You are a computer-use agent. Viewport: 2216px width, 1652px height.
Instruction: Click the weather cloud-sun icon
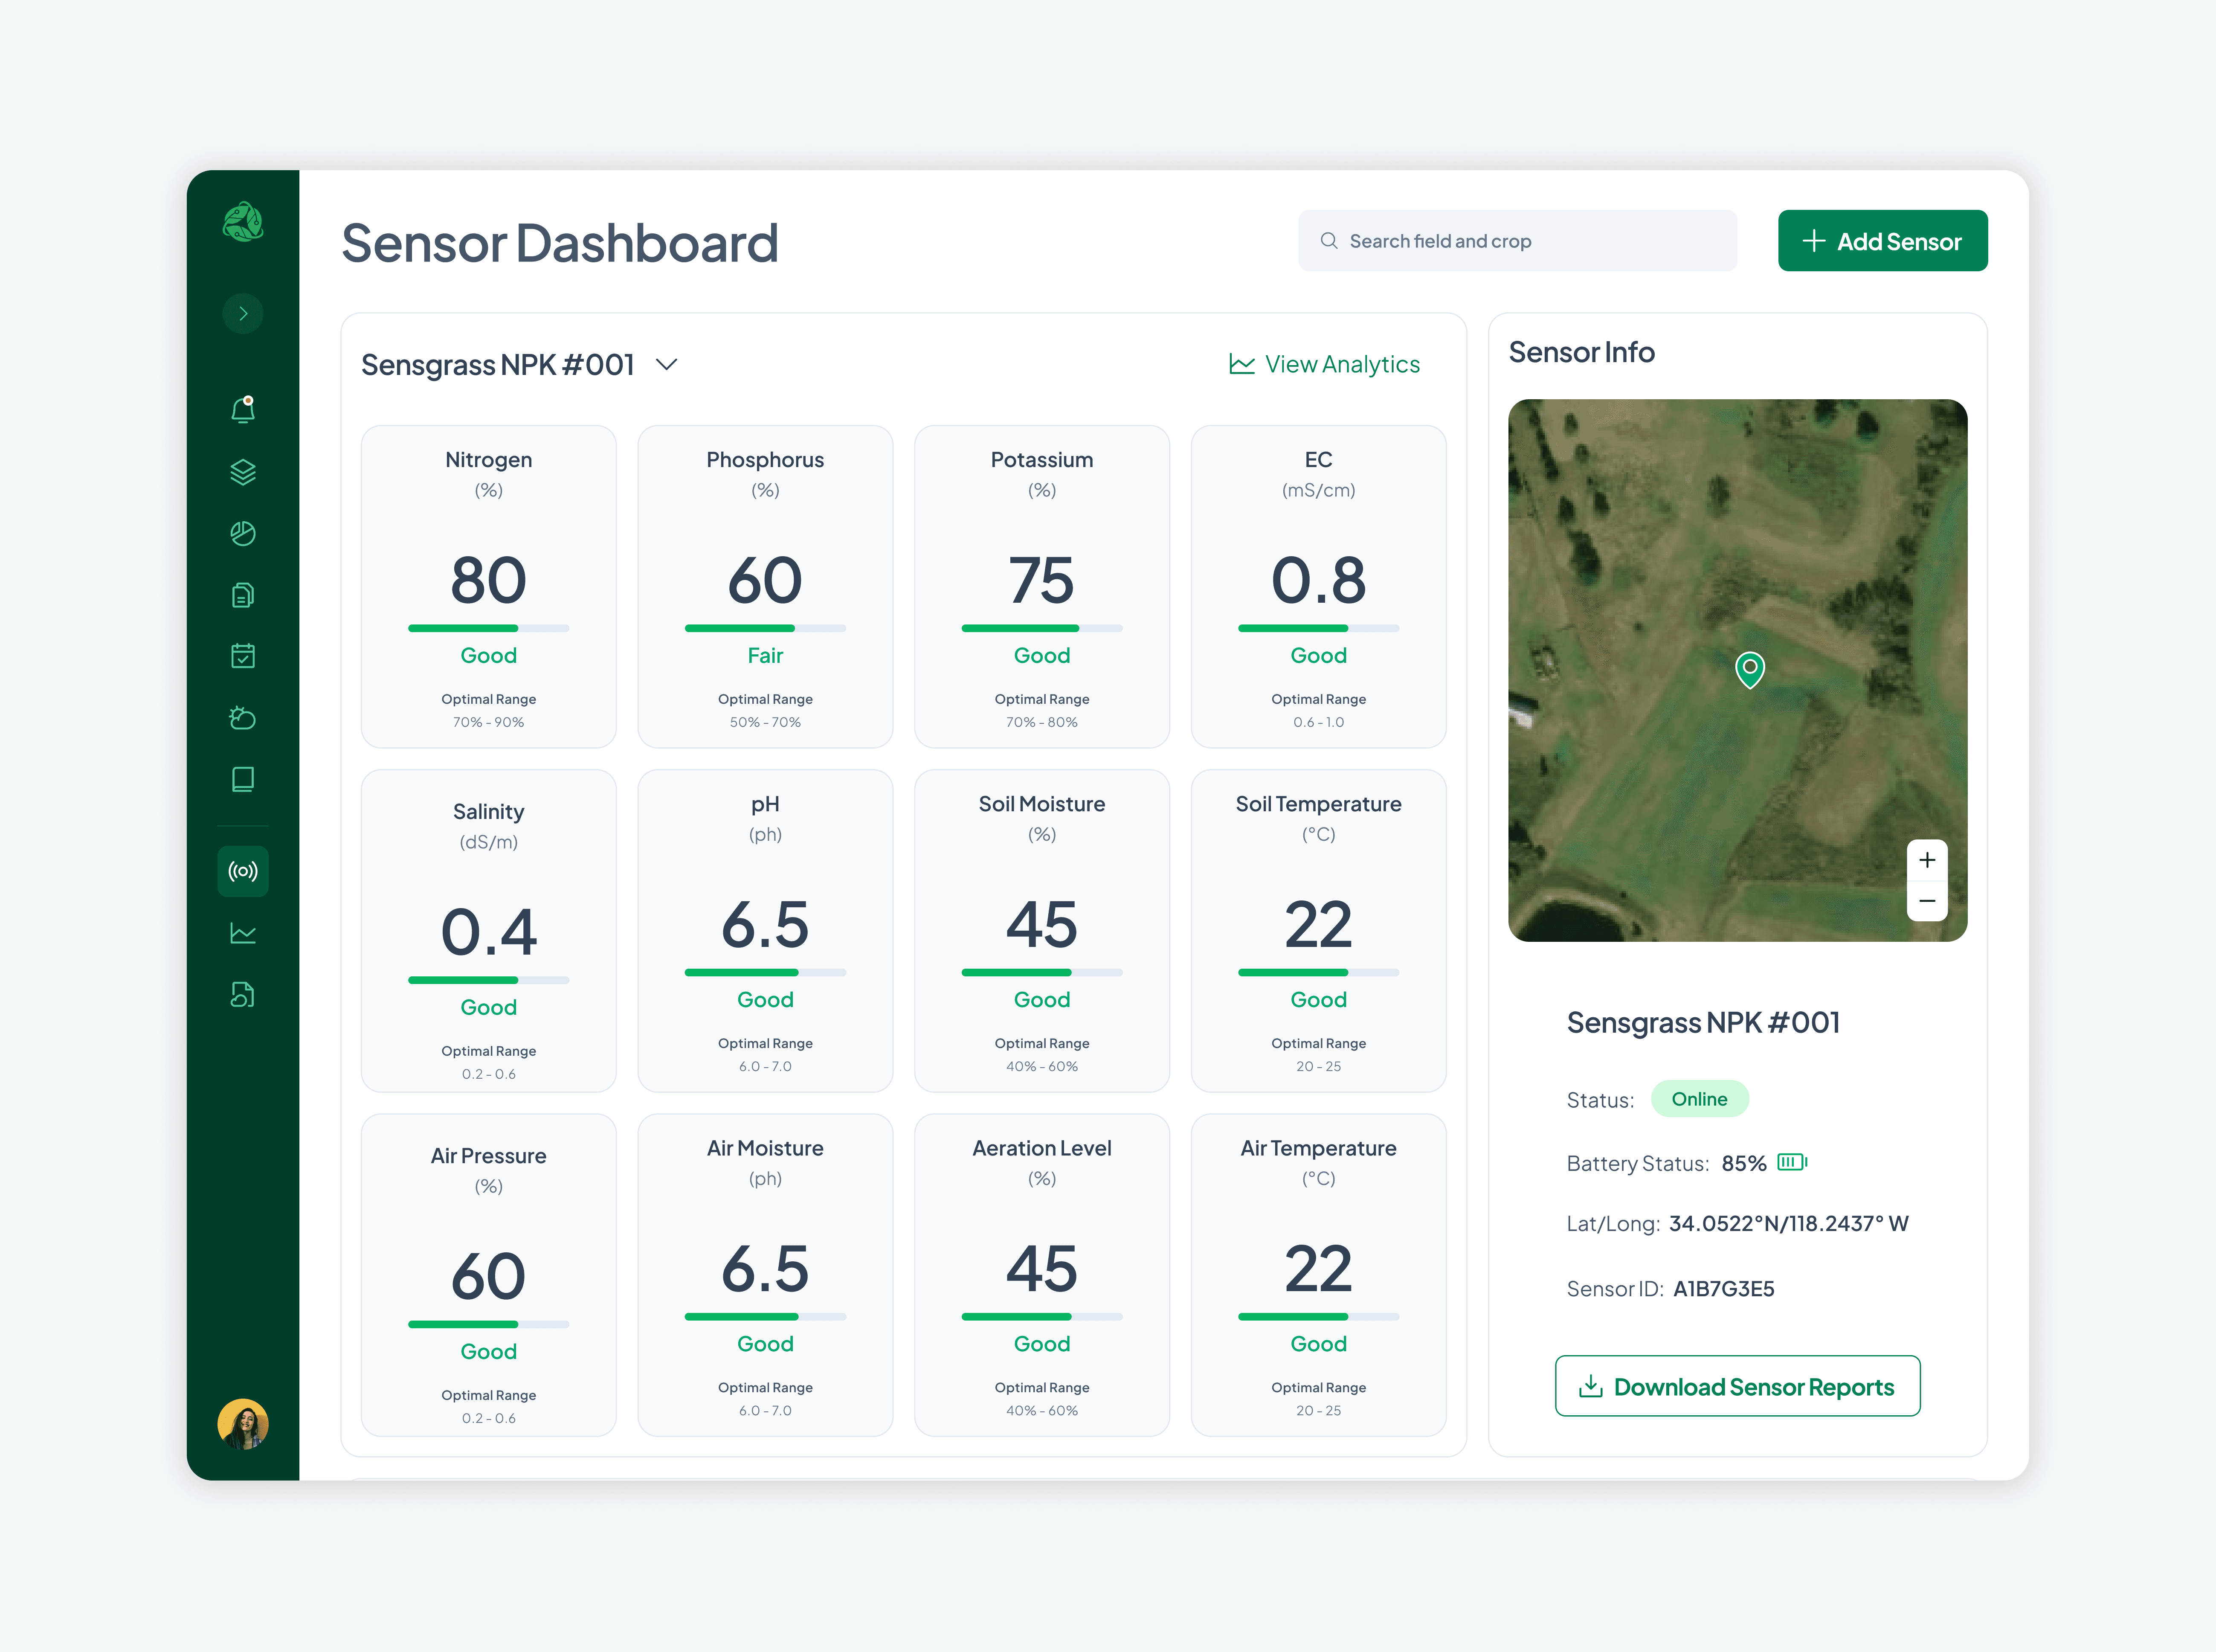tap(243, 718)
